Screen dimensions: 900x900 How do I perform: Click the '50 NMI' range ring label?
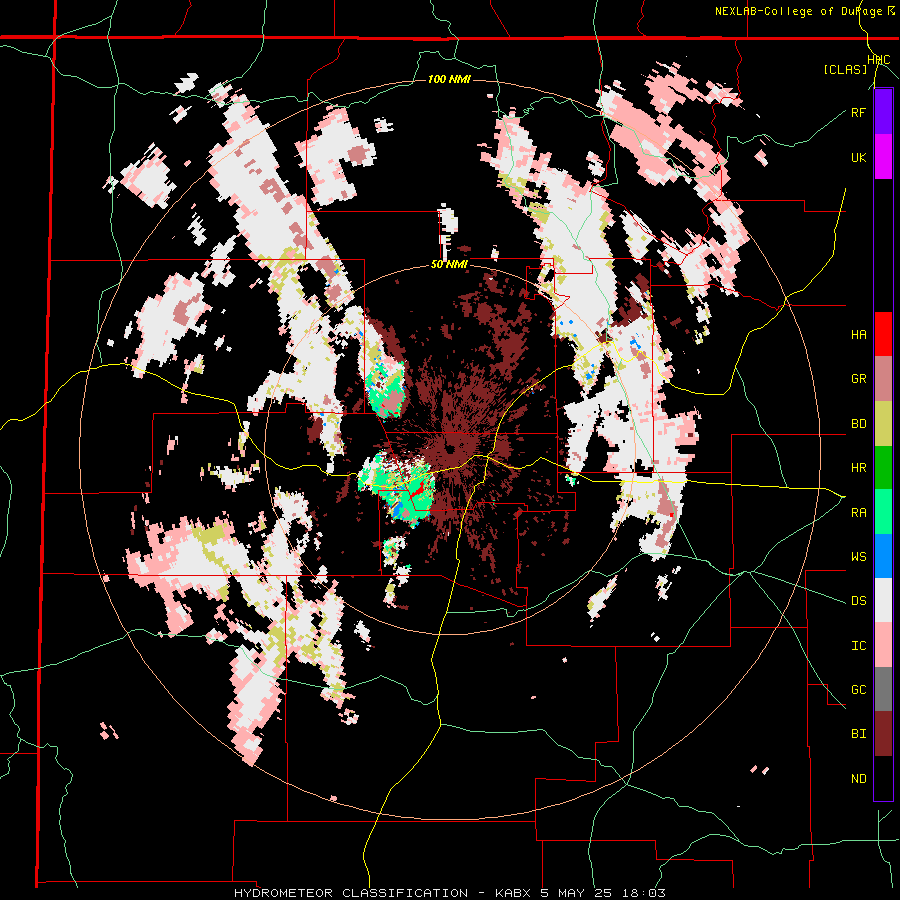[x=449, y=265]
